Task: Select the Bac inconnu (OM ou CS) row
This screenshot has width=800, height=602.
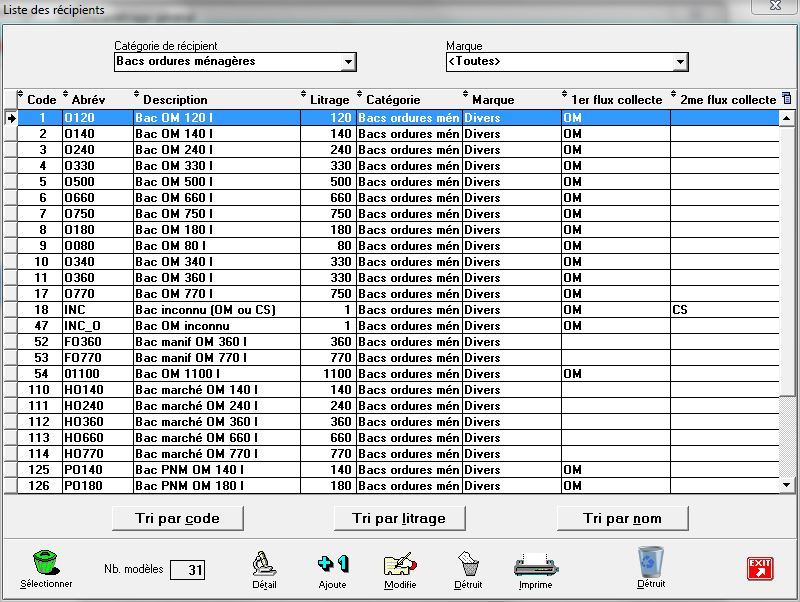Action: [204, 310]
